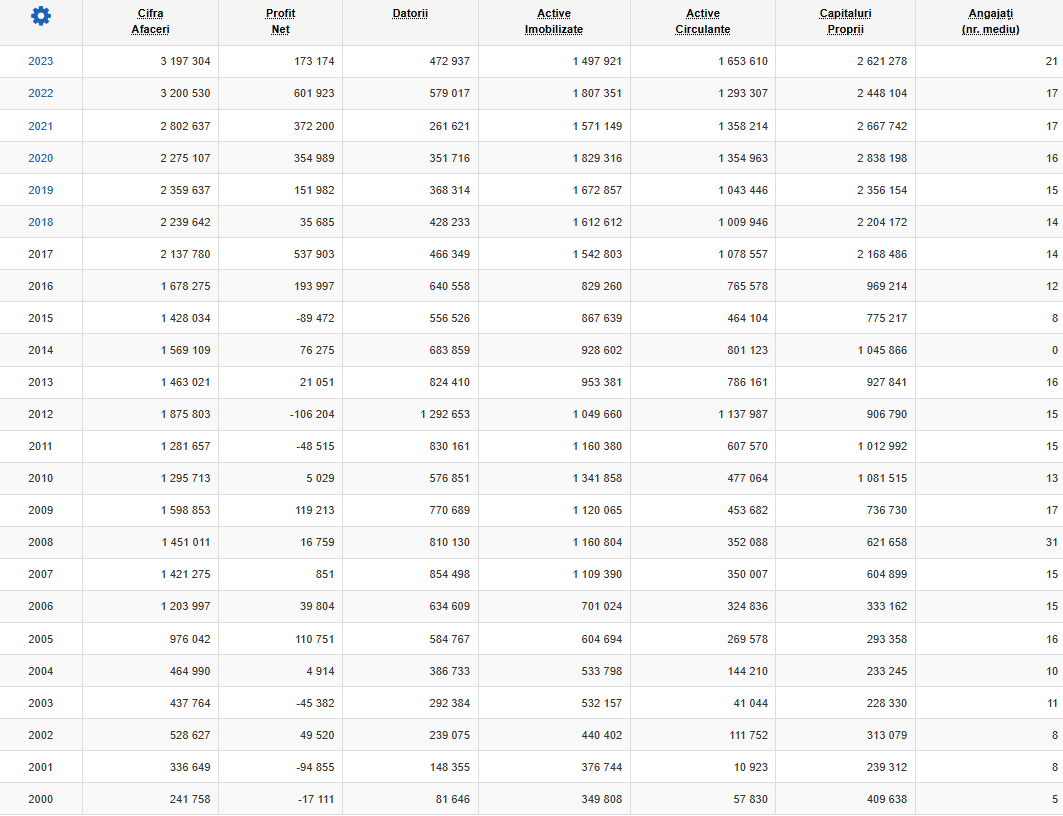The image size is (1063, 816).
Task: Open the 2023 year link
Action: coord(41,62)
